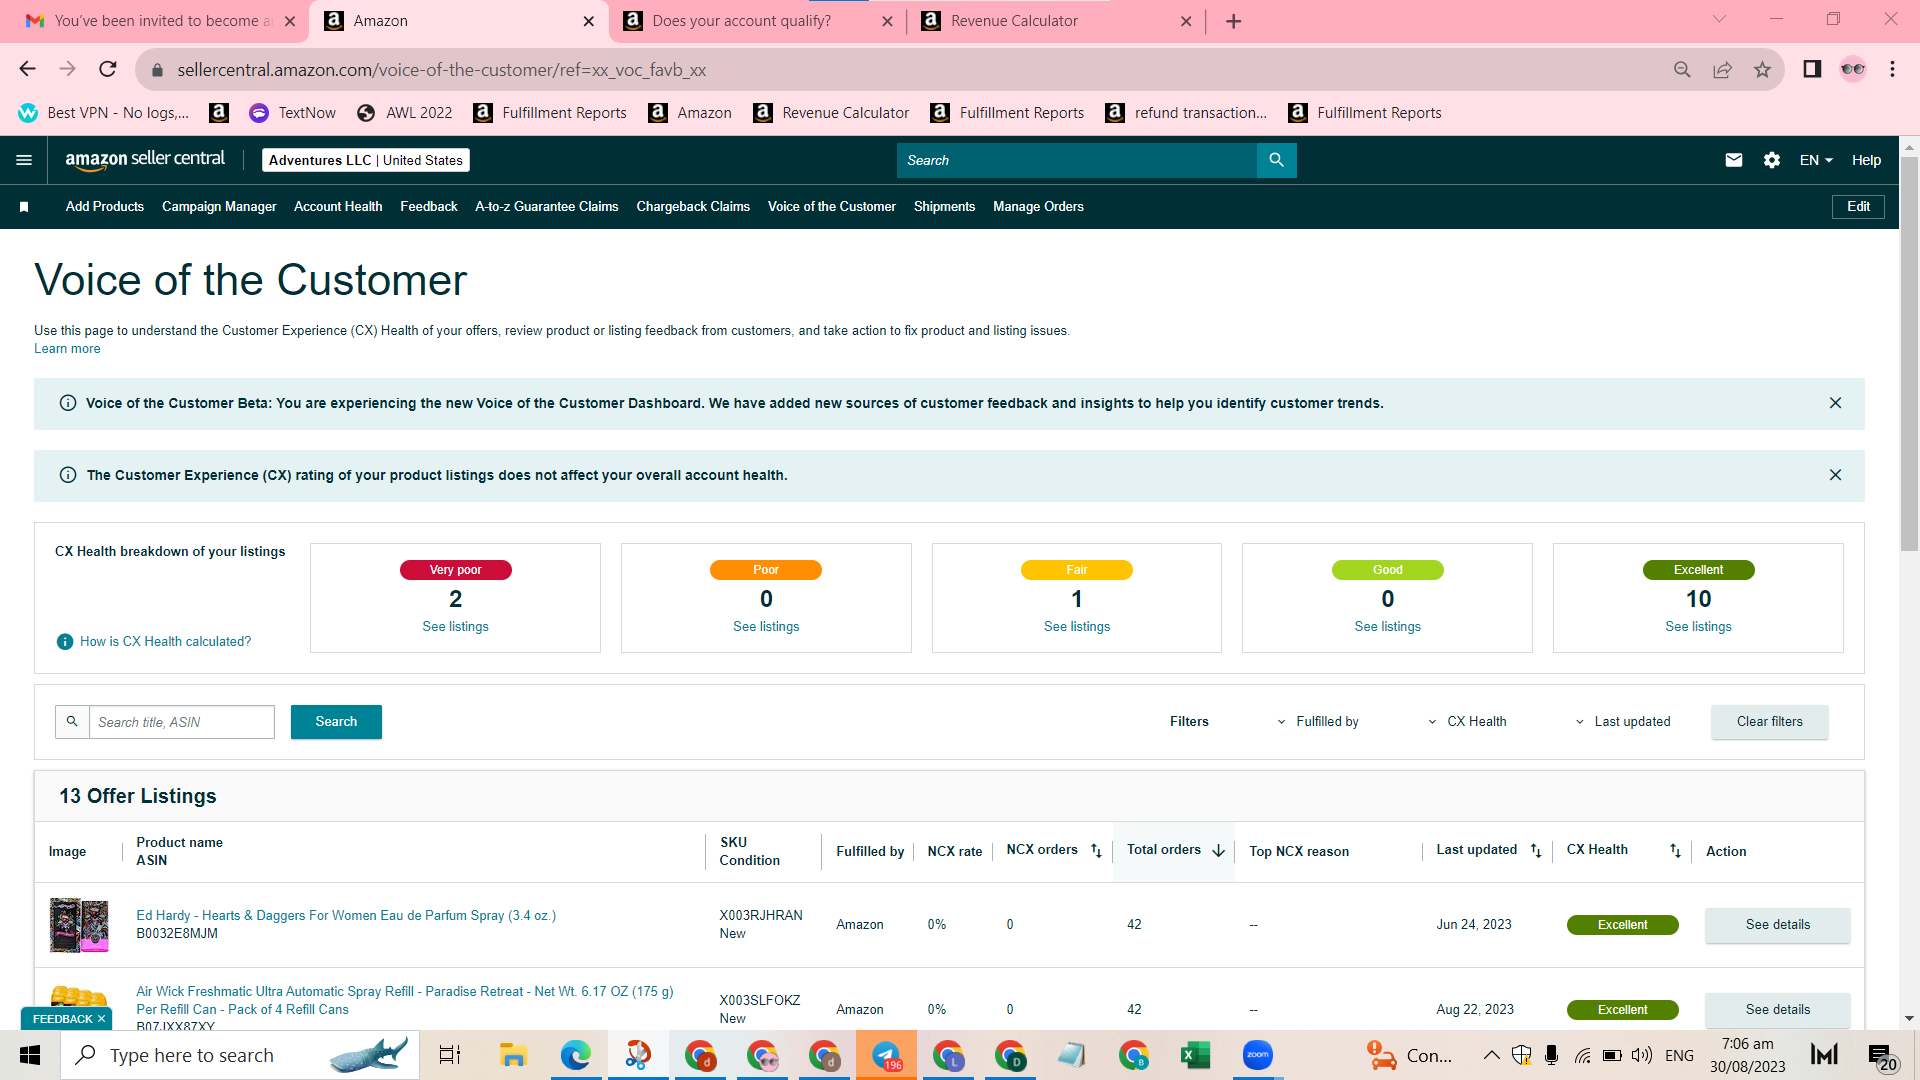The height and width of the screenshot is (1080, 1920).
Task: Open the messages envelope icon
Action: tap(1734, 160)
